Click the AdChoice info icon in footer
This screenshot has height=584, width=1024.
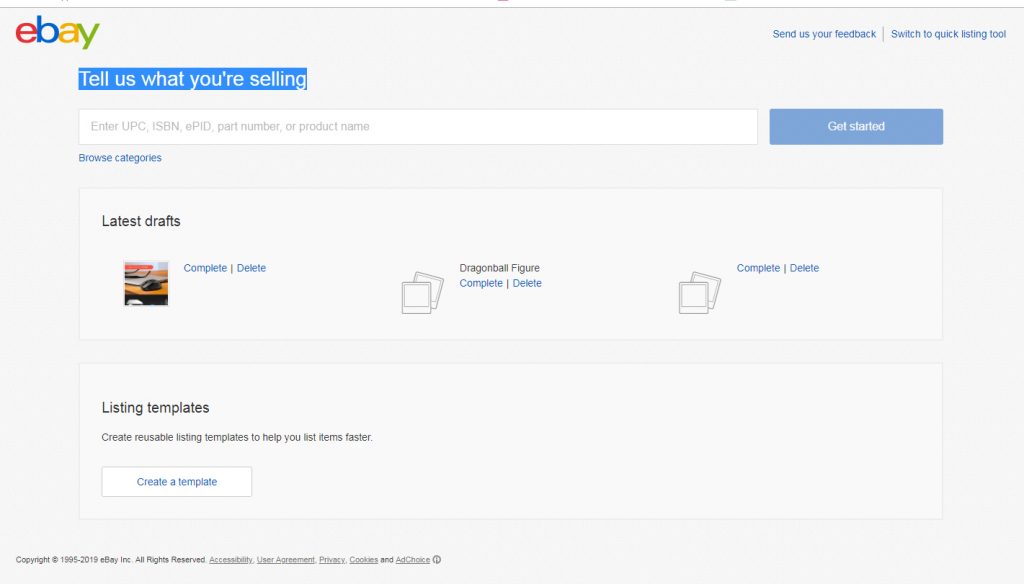437,560
